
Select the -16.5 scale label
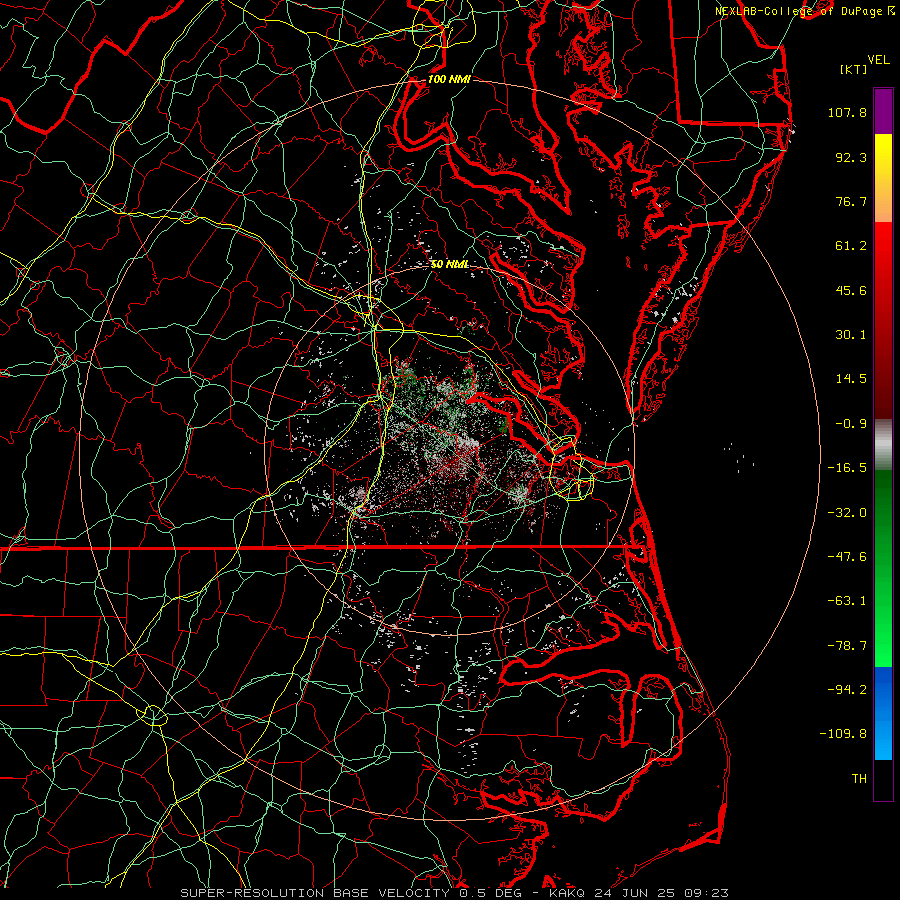tap(847, 468)
